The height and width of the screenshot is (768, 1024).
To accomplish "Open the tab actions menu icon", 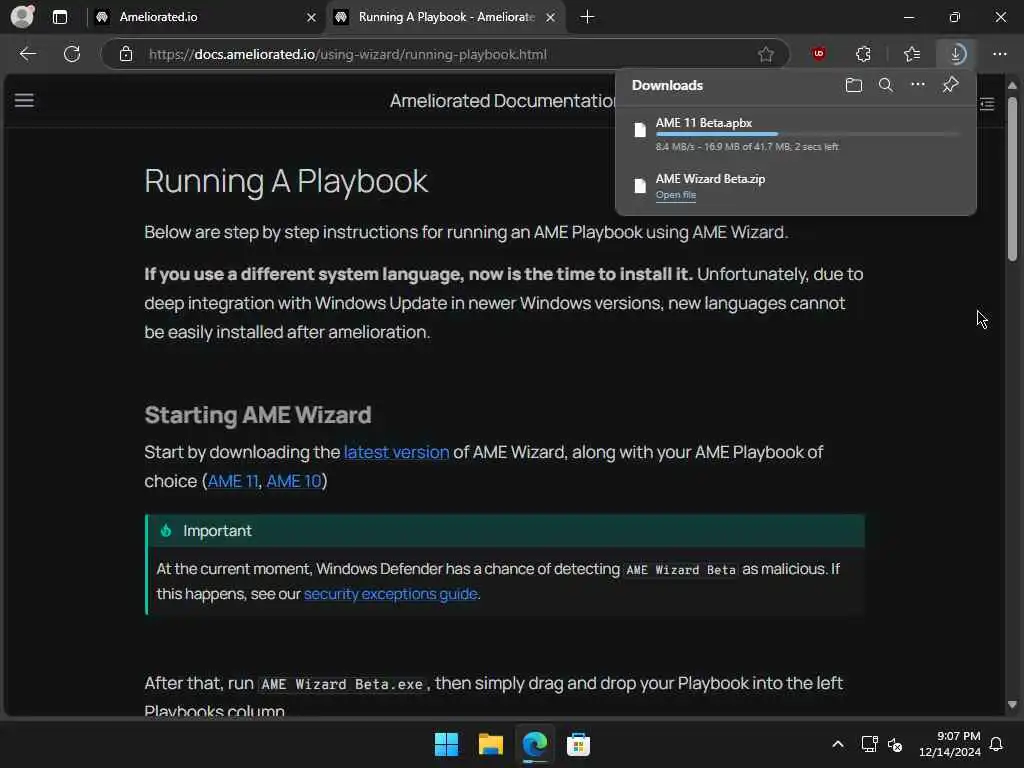I will tap(60, 17).
